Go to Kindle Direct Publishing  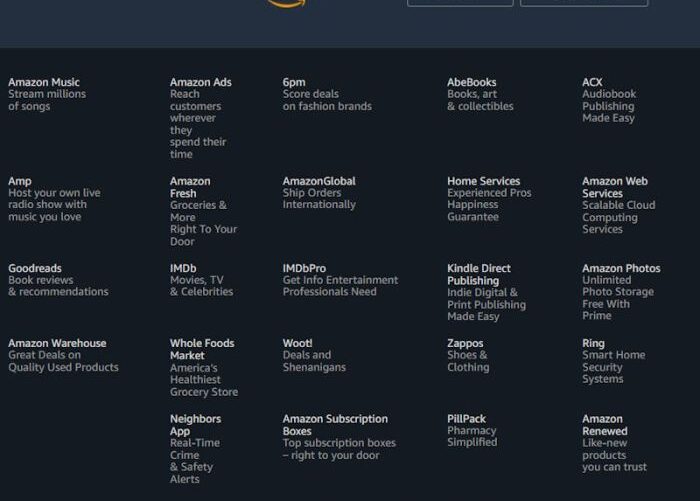pos(486,292)
